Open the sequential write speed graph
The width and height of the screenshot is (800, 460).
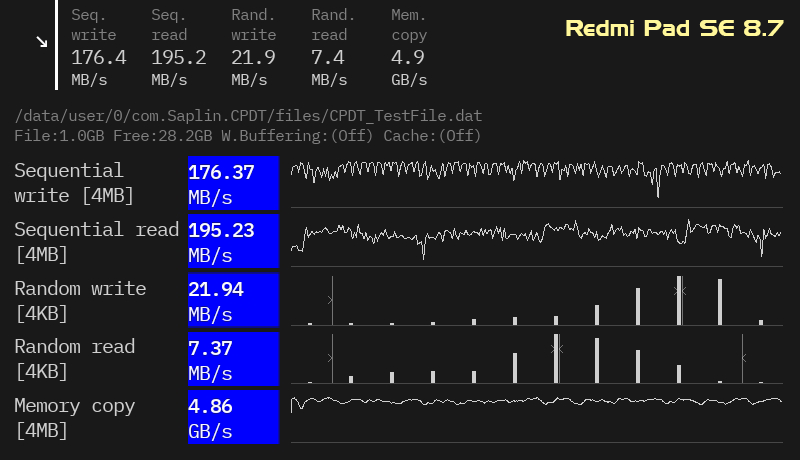(537, 182)
